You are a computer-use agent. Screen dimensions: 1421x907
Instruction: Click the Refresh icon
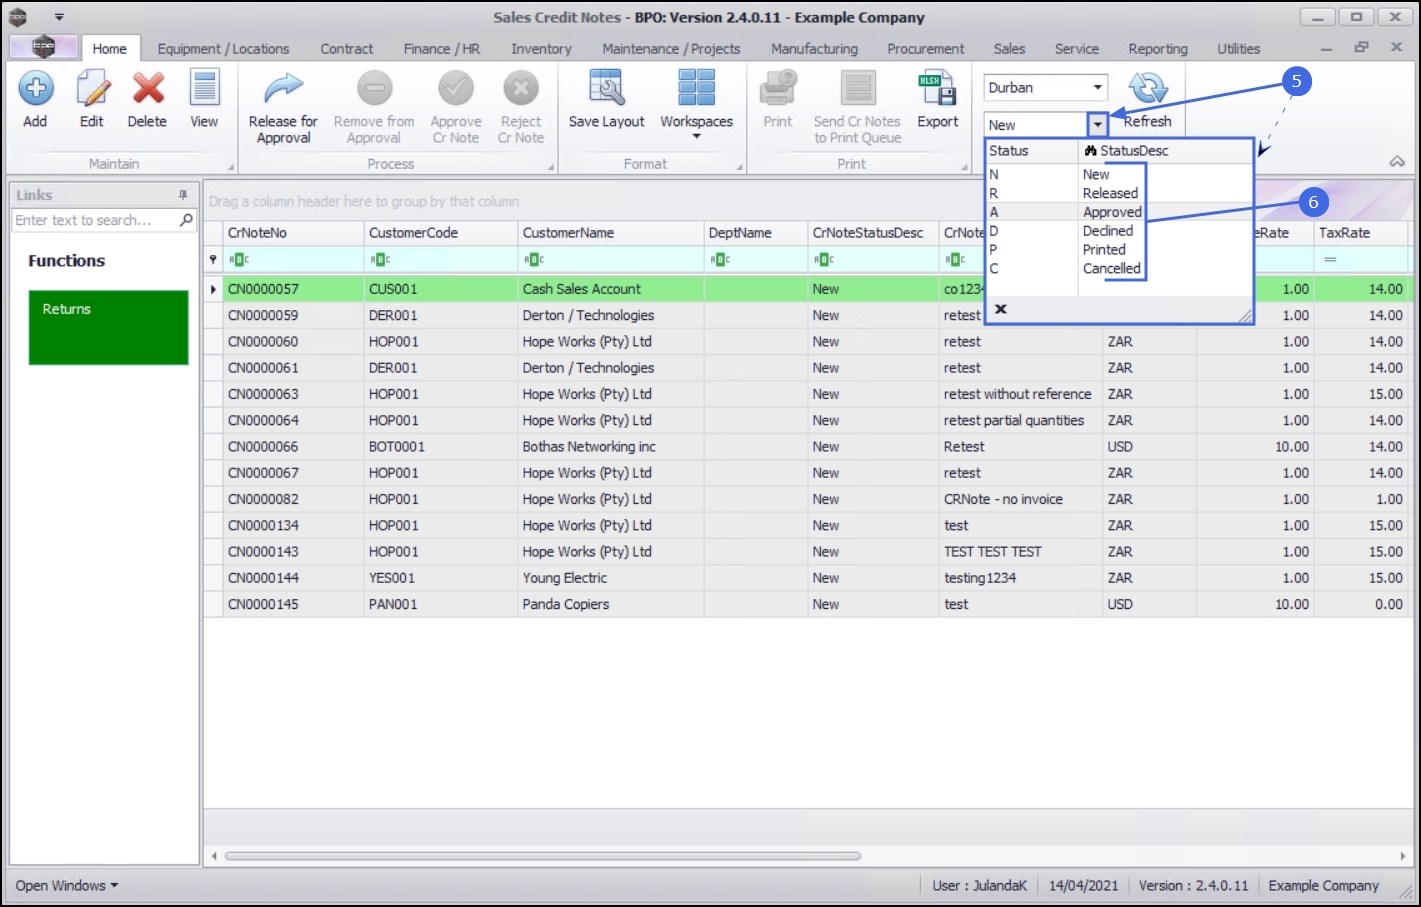pyautogui.click(x=1147, y=89)
